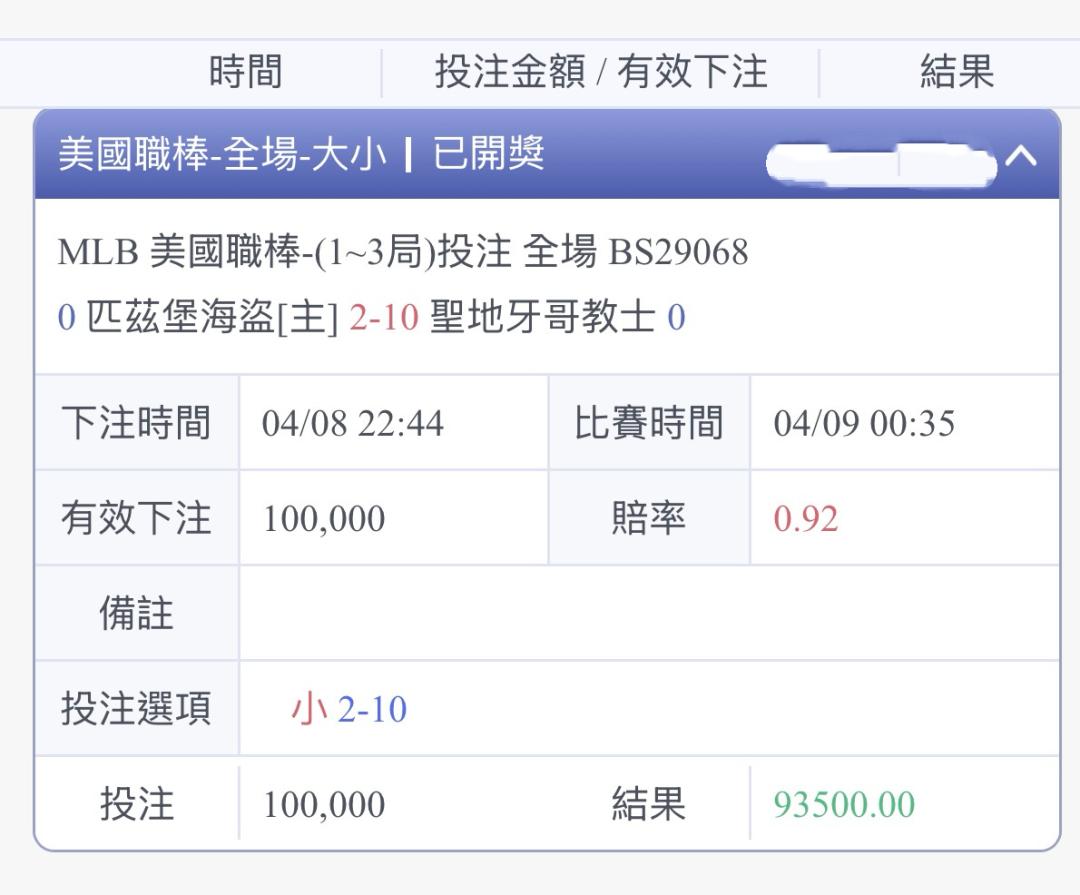The height and width of the screenshot is (895, 1080).
Task: Click the MLB match description BS29068
Action: click(402, 253)
